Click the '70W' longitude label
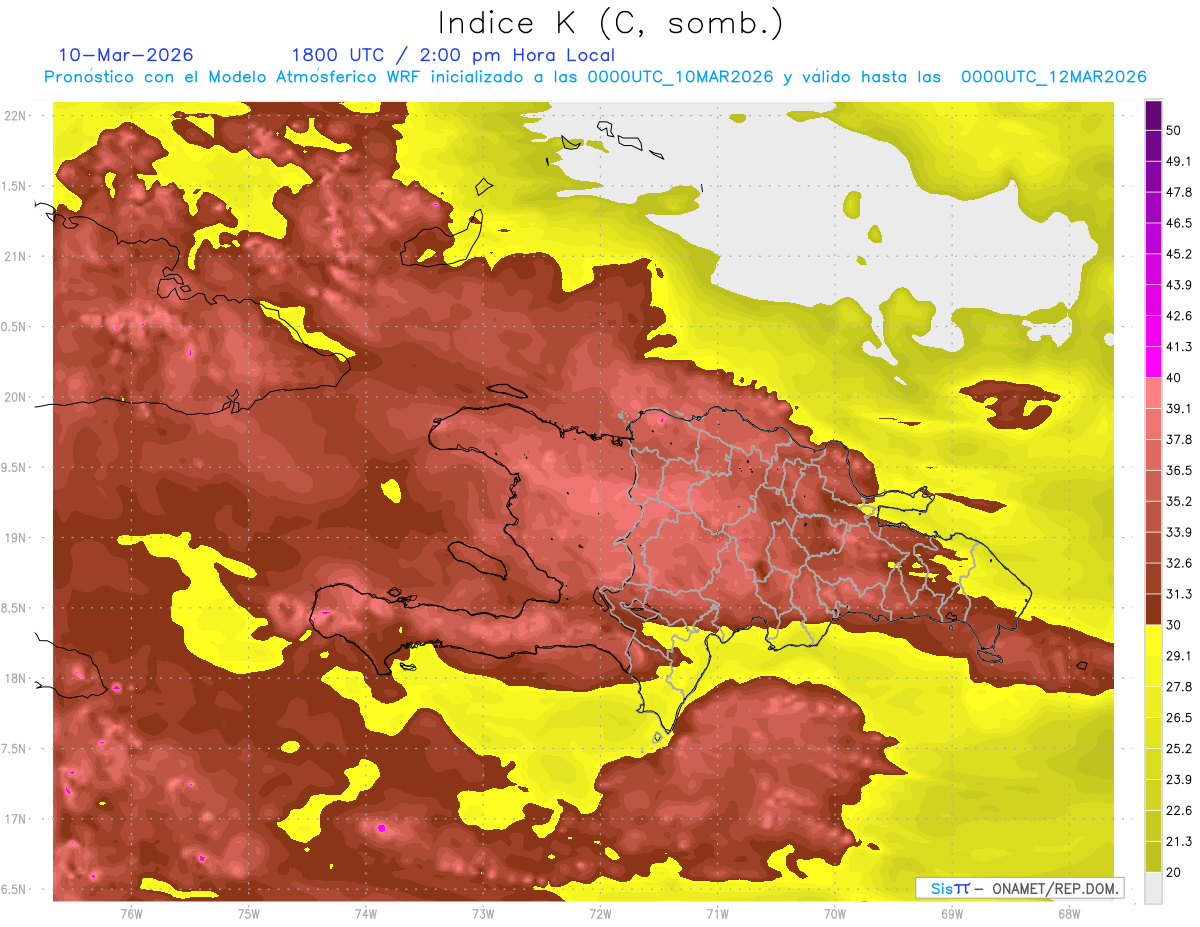Image resolution: width=1200 pixels, height=927 pixels. (835, 913)
